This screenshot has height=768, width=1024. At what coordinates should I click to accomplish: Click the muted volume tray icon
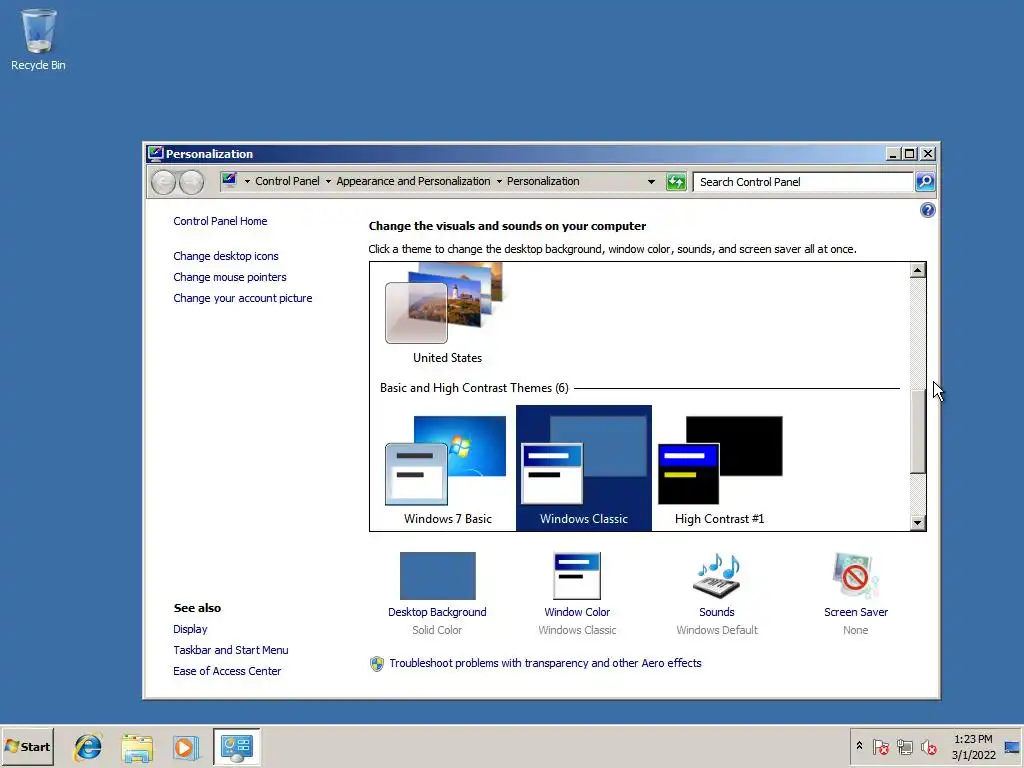click(x=928, y=746)
